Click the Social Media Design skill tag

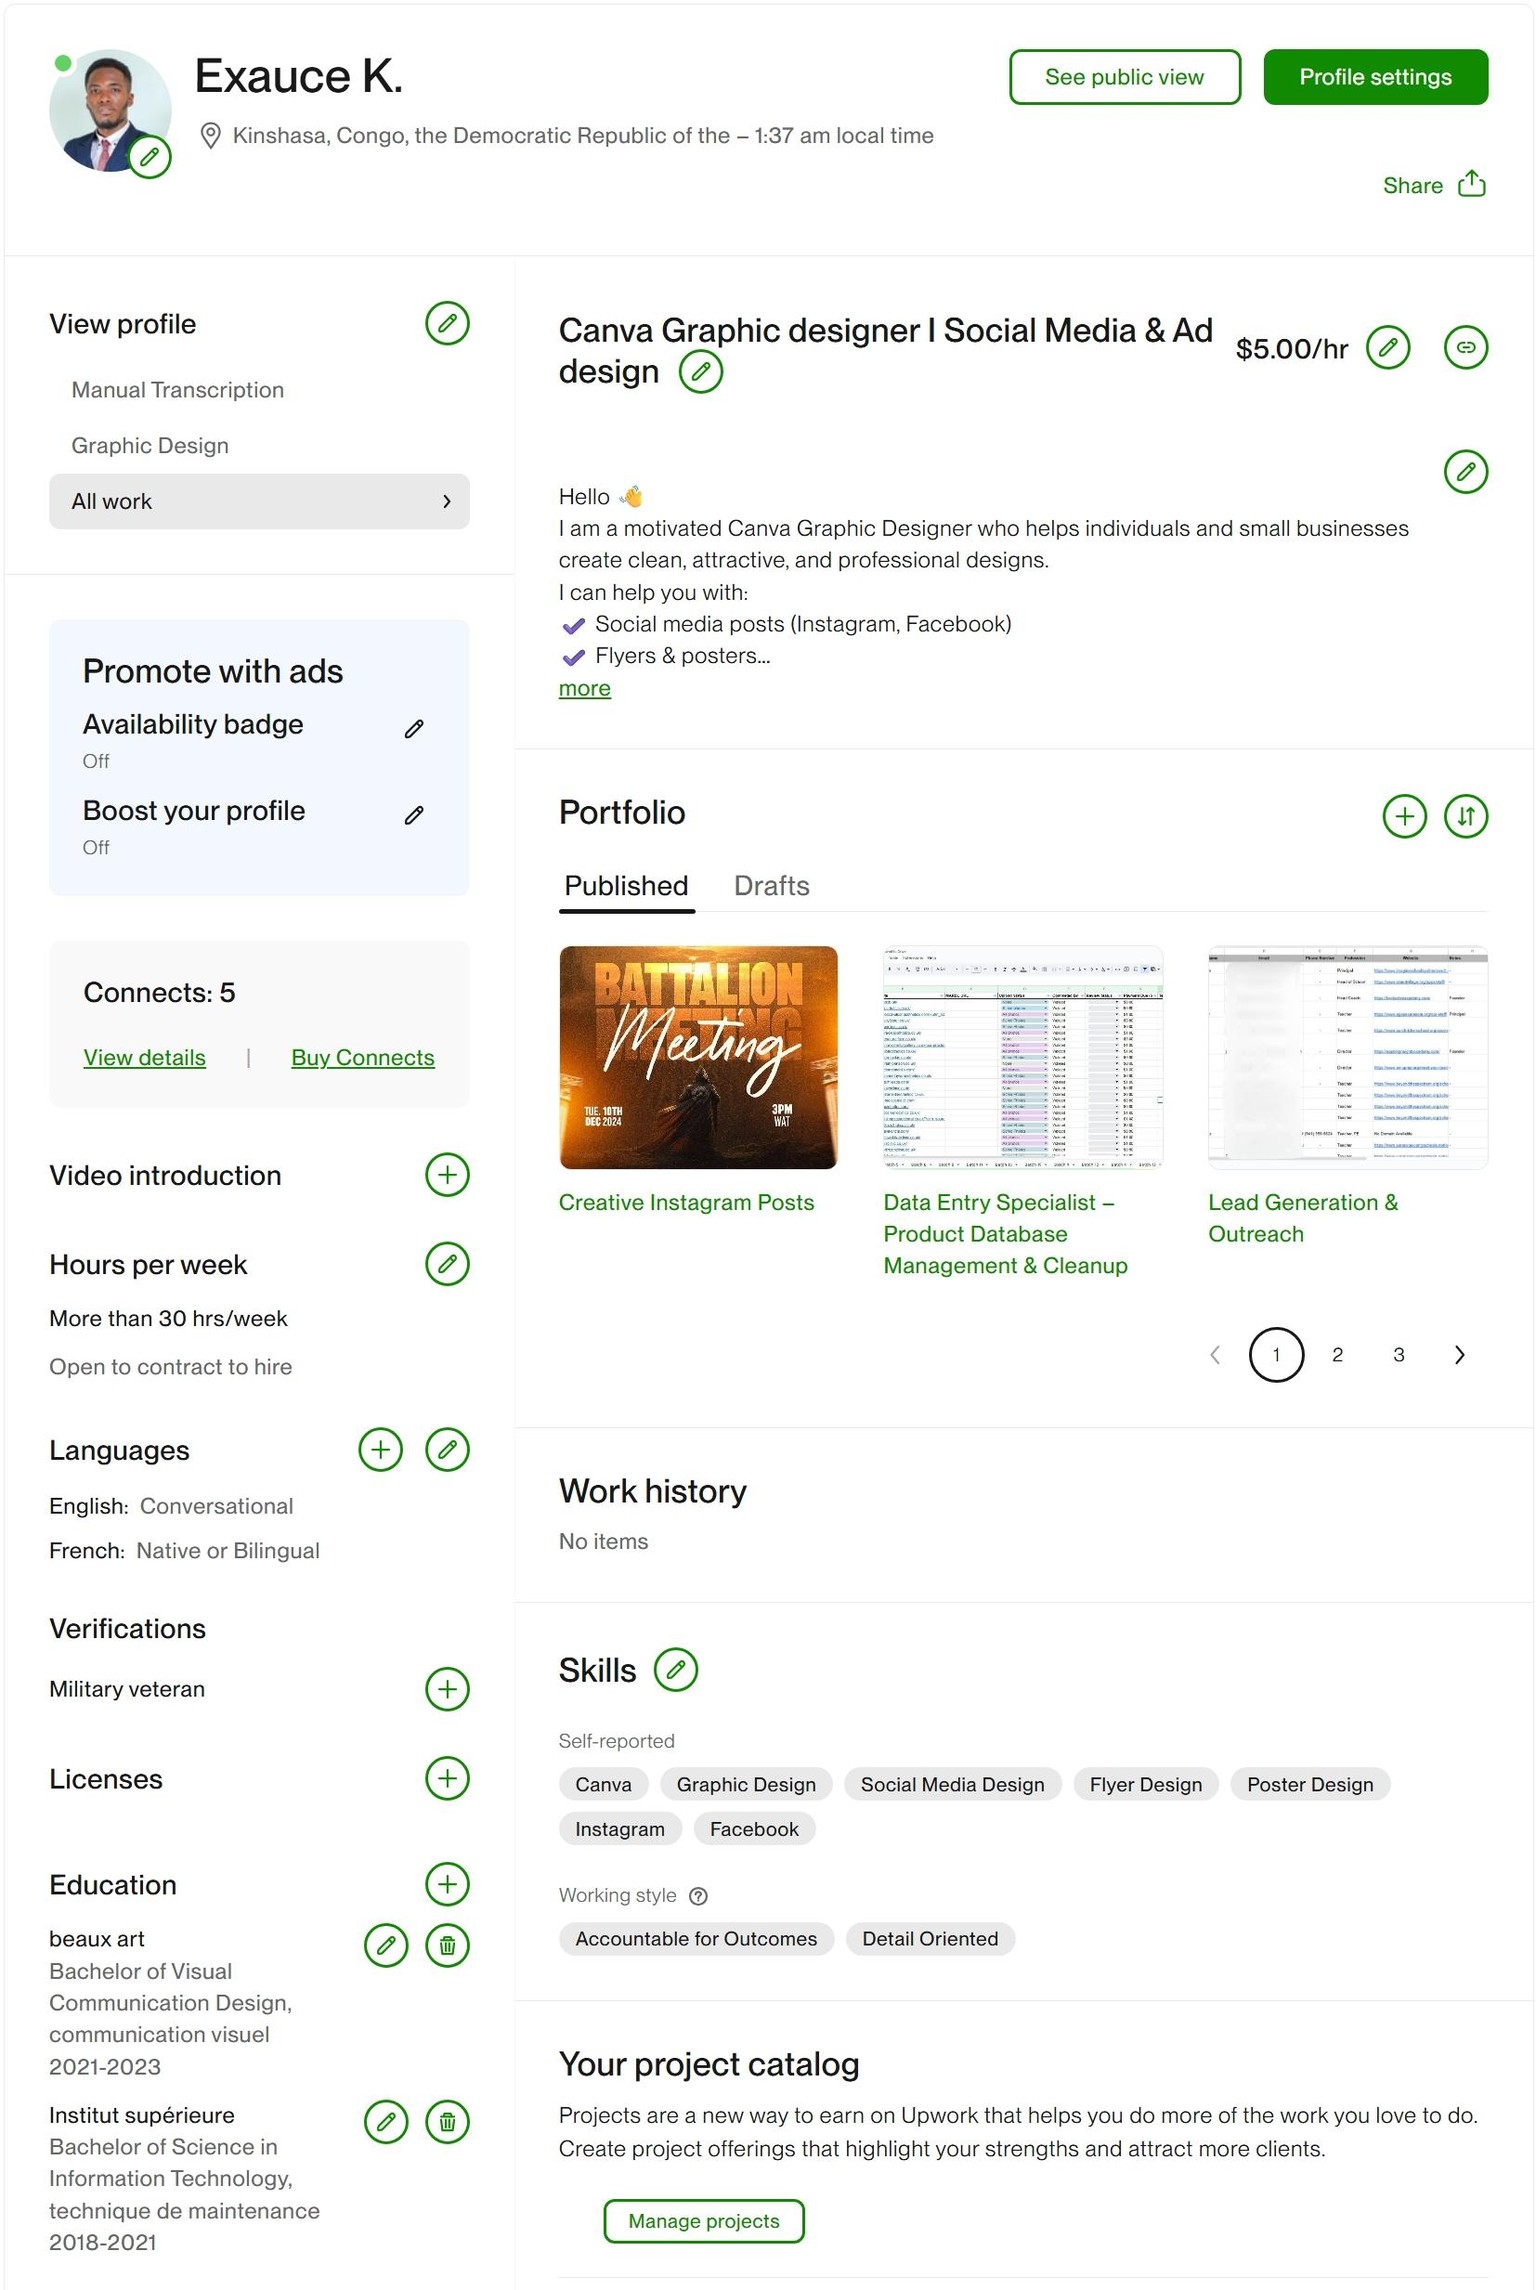pos(952,1785)
